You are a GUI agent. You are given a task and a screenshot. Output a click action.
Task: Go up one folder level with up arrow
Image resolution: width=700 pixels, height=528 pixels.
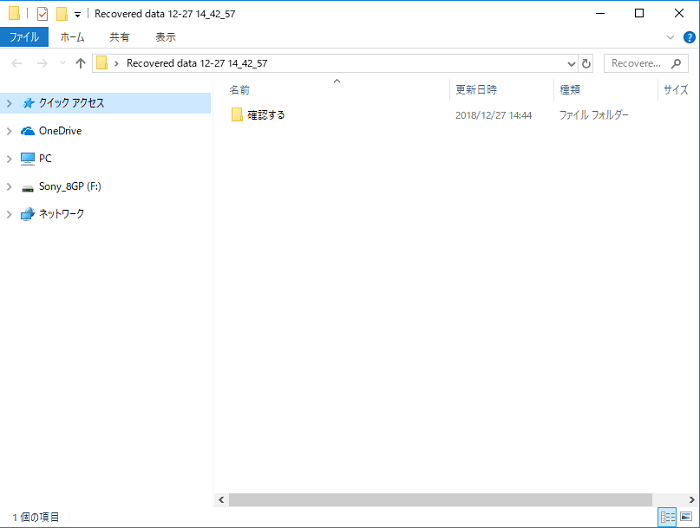pos(80,63)
